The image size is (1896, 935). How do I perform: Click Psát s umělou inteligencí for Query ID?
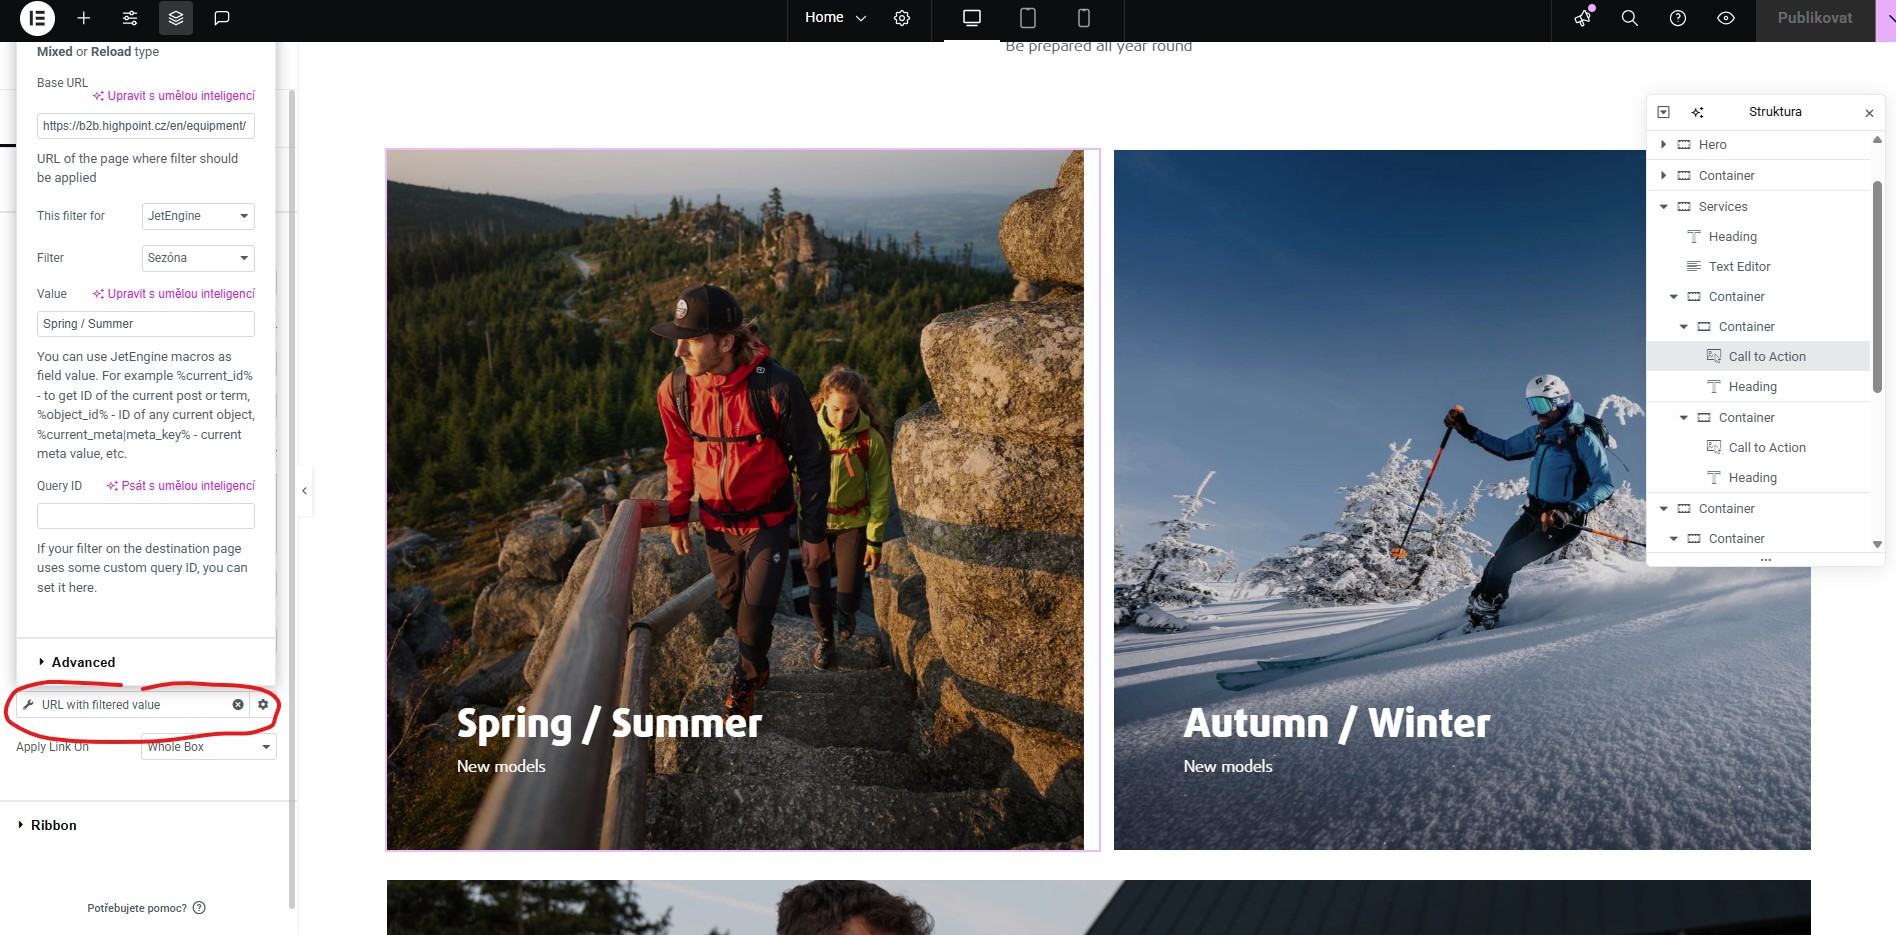pos(181,486)
